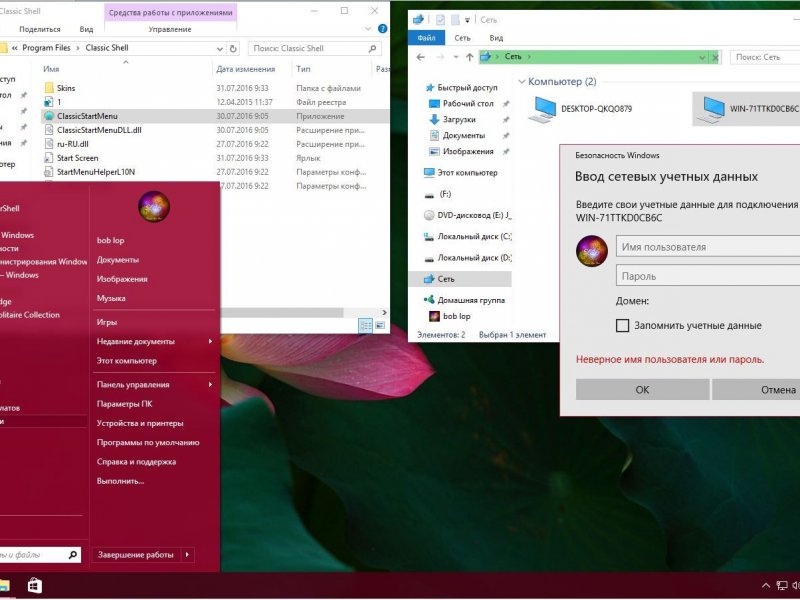Expand the ribbon in Classic Shell window
The height and width of the screenshot is (600, 800).
coord(367,29)
